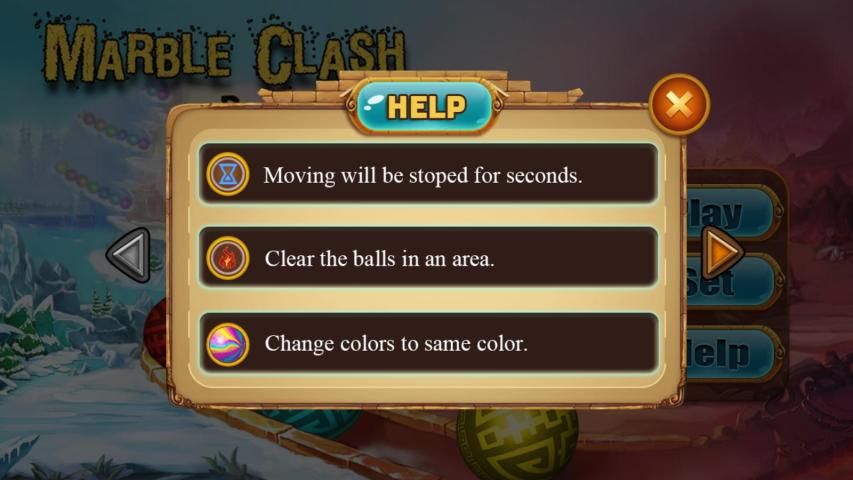Click the HELP title badge
853x480 pixels.
pos(424,106)
